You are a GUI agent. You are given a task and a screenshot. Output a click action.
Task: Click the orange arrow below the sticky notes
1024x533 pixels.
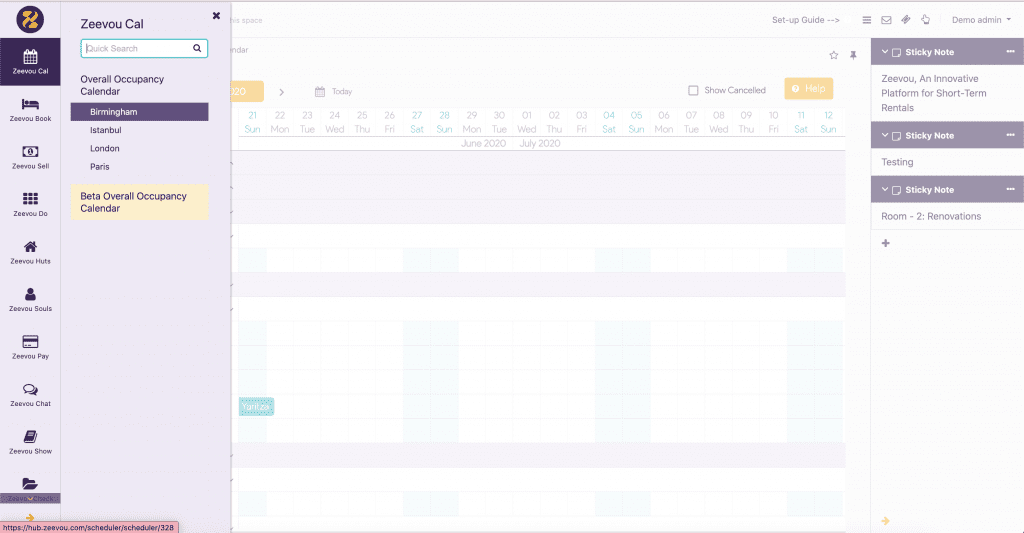pyautogui.click(x=886, y=521)
